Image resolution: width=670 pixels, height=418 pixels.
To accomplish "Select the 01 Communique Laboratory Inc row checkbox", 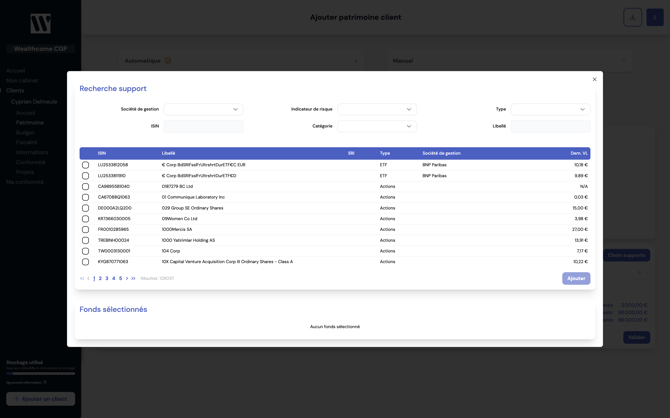I will [85, 197].
